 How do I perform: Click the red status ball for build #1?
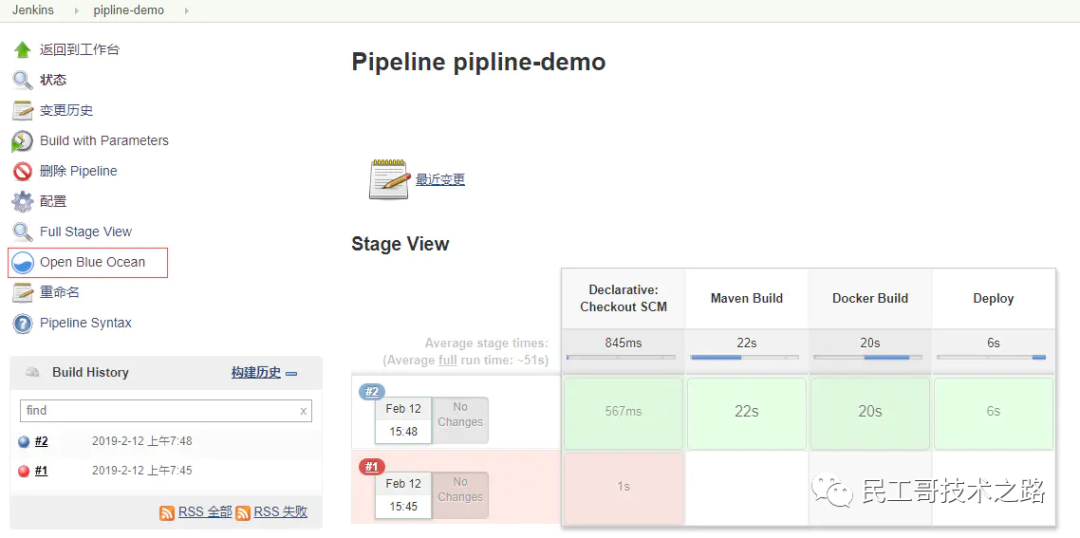coord(24,471)
